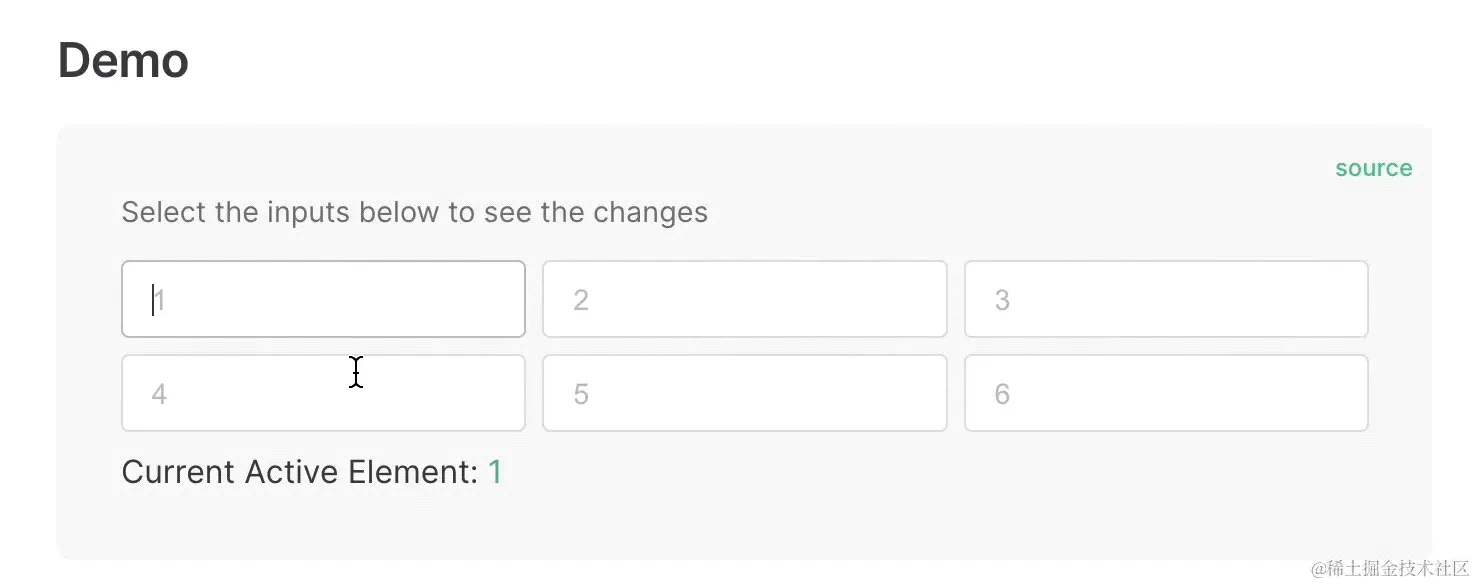Select the bottom row's last input field
The width and height of the screenshot is (1476, 584).
[x=1166, y=393]
